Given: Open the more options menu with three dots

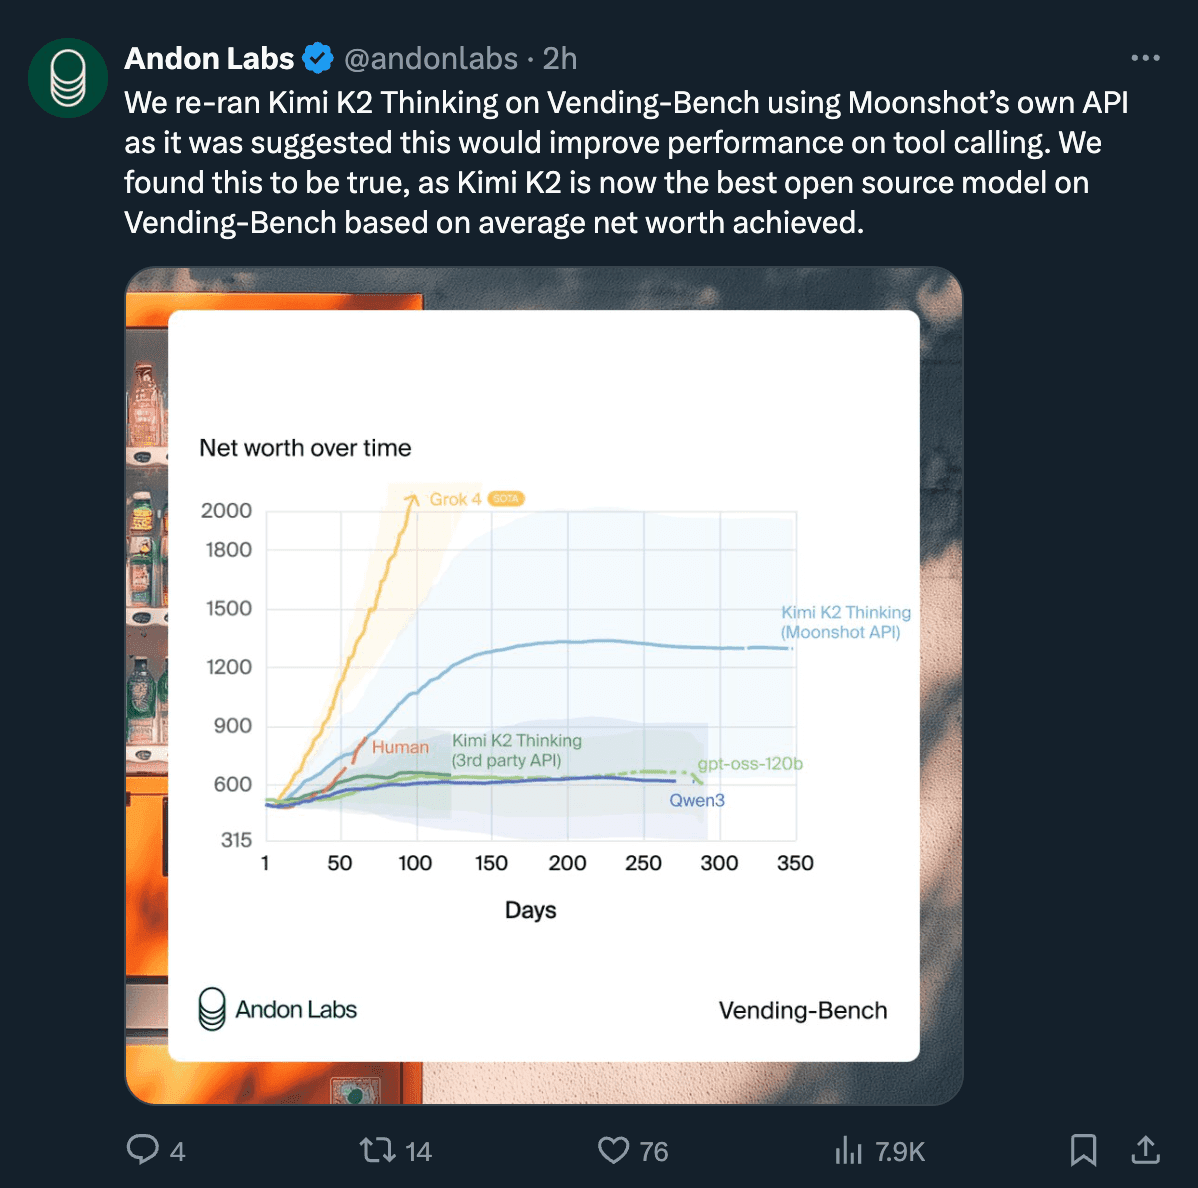Looking at the screenshot, I should point(1143,57).
